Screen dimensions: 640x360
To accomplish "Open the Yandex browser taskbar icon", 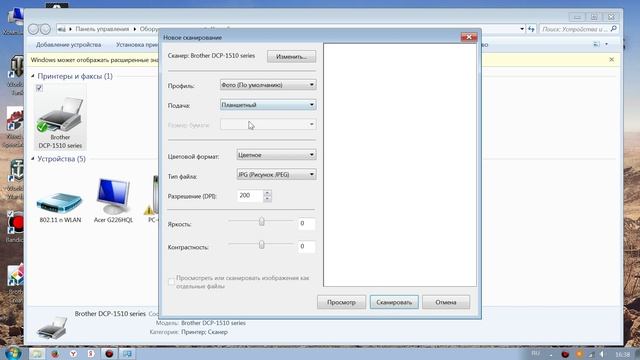I will tap(73, 353).
